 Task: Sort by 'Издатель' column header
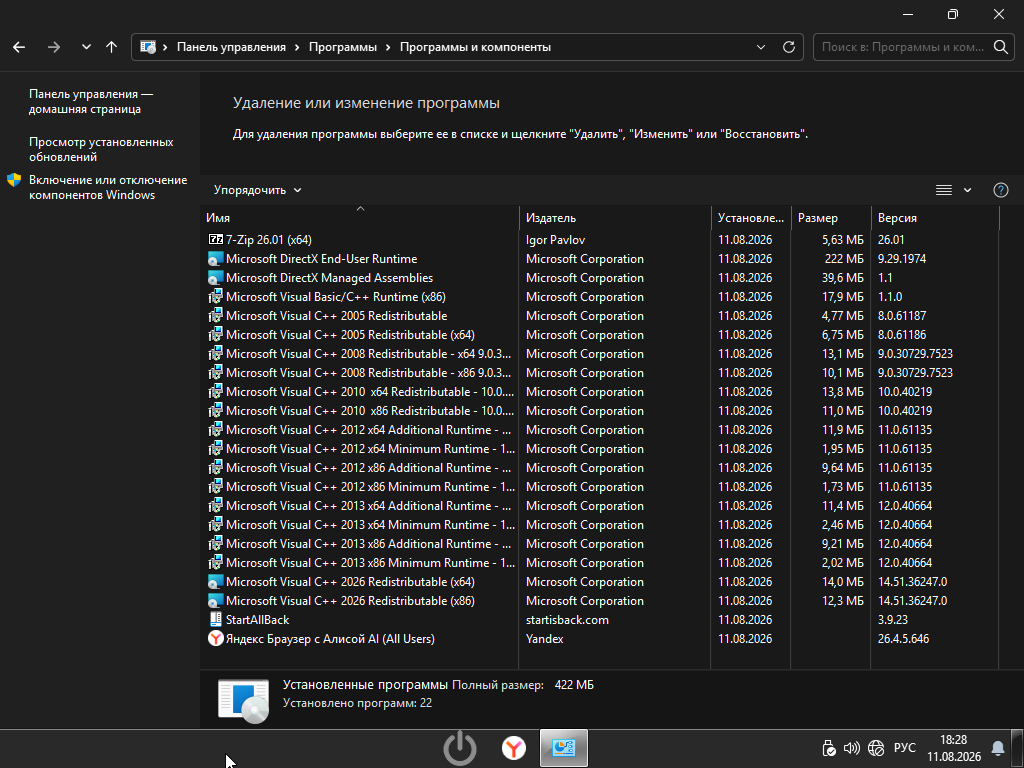[615, 218]
